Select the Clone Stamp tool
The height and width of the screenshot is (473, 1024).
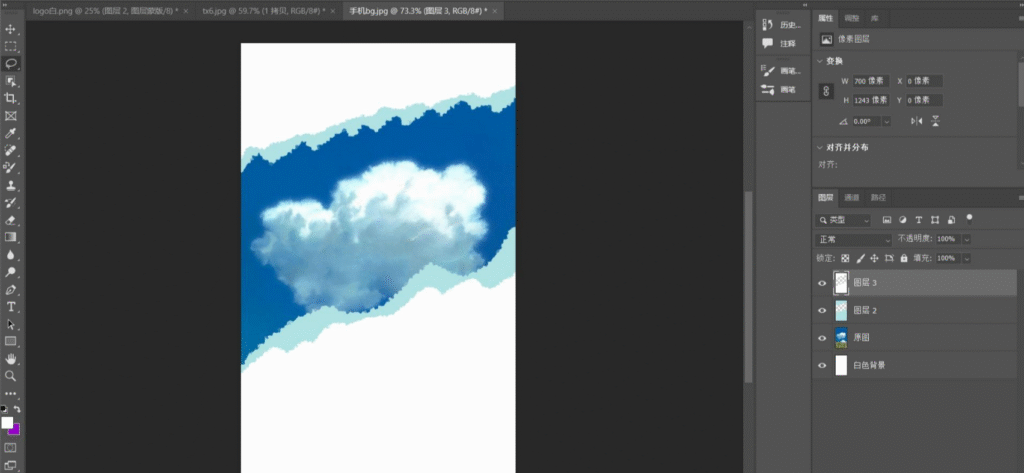click(x=10, y=185)
